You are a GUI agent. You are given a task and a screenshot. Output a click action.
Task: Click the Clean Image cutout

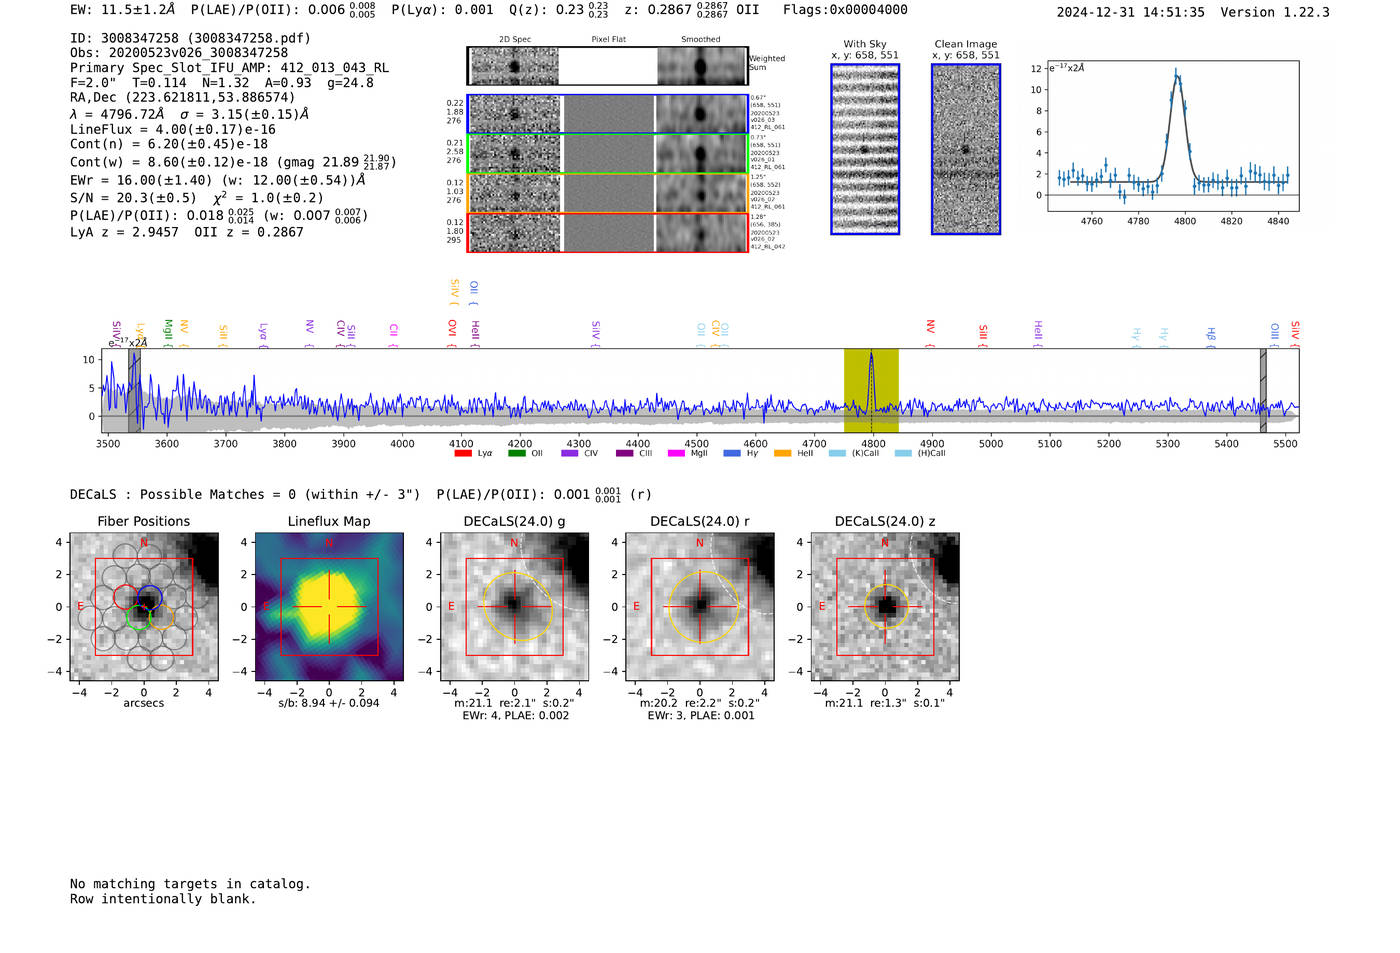966,149
